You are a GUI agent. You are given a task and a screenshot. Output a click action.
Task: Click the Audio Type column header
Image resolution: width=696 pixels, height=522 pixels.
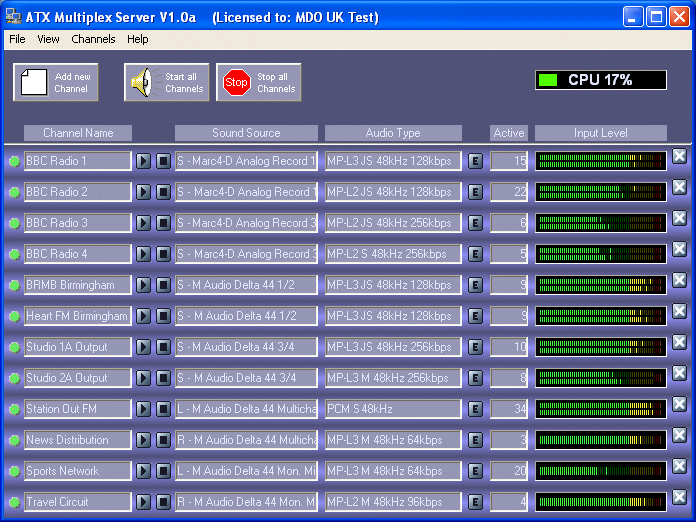393,133
